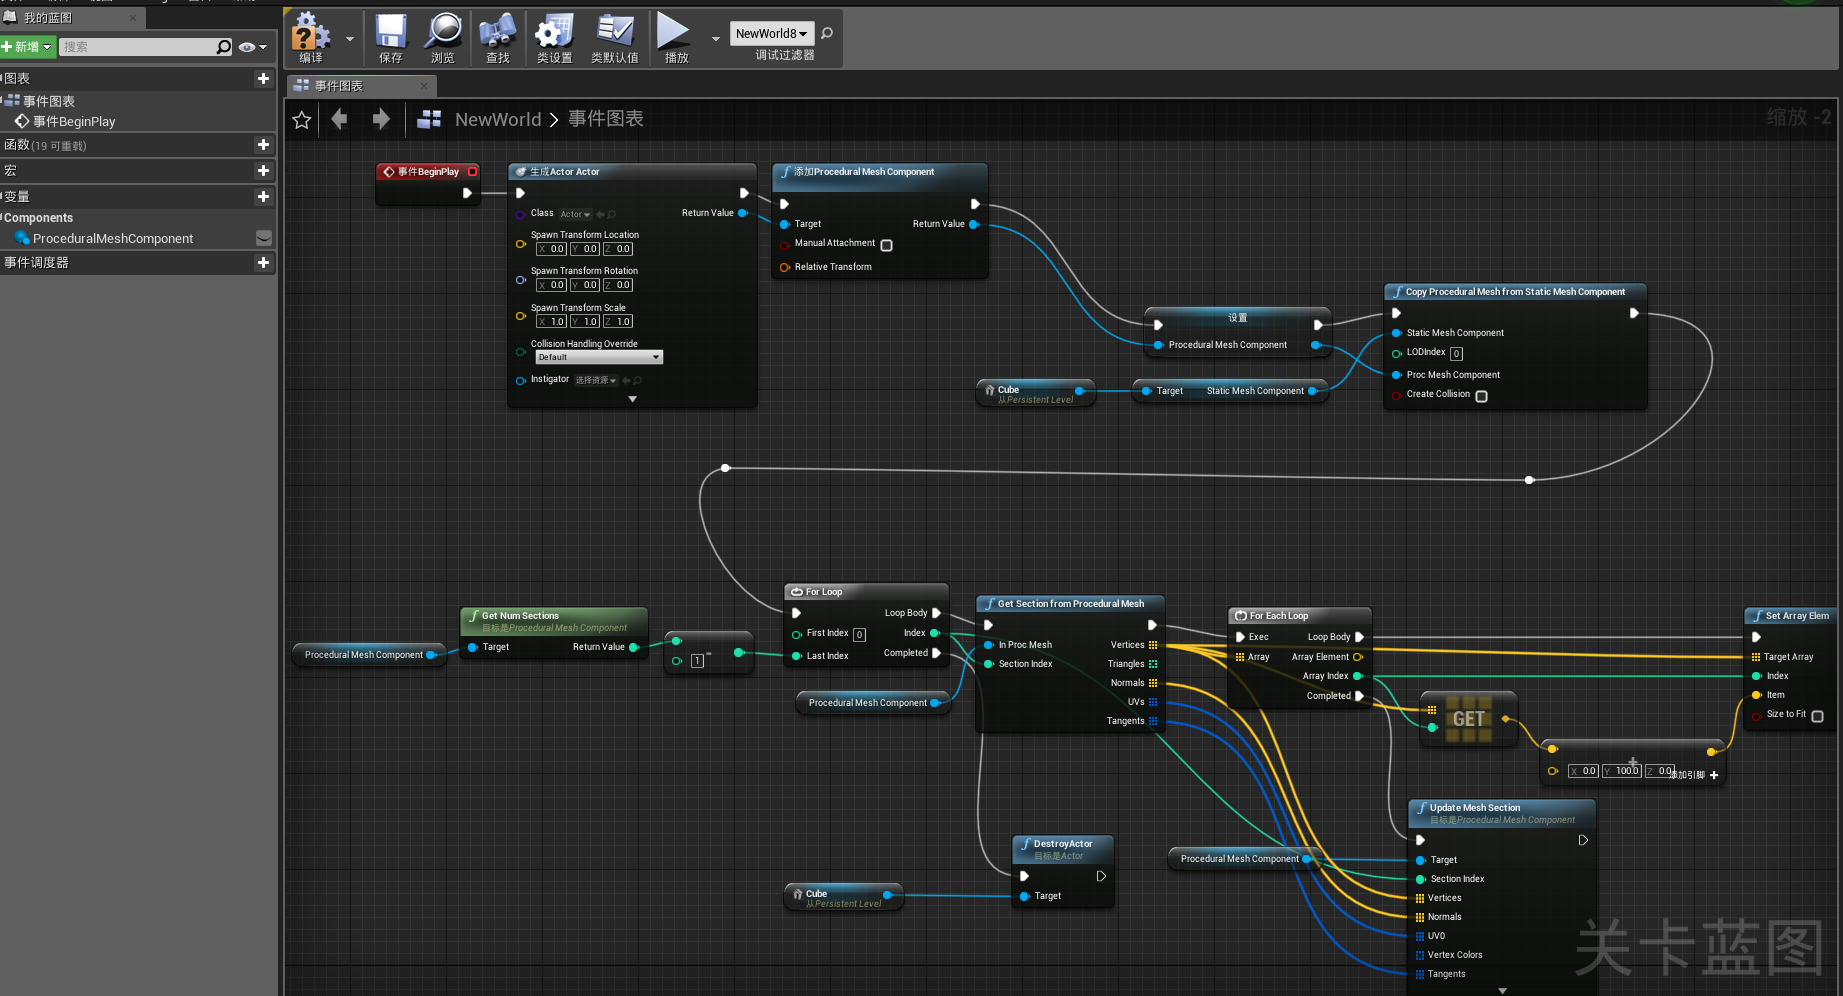The height and width of the screenshot is (996, 1843).
Task: Open the Class dropdown on 生成Actor node
Action: (574, 213)
